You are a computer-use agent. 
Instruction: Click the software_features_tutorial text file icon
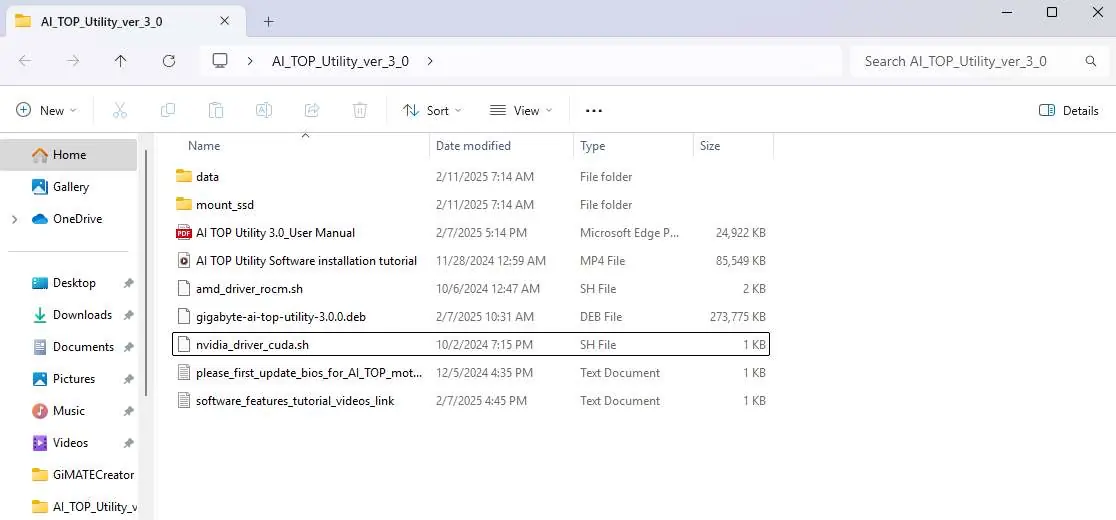pyautogui.click(x=184, y=400)
